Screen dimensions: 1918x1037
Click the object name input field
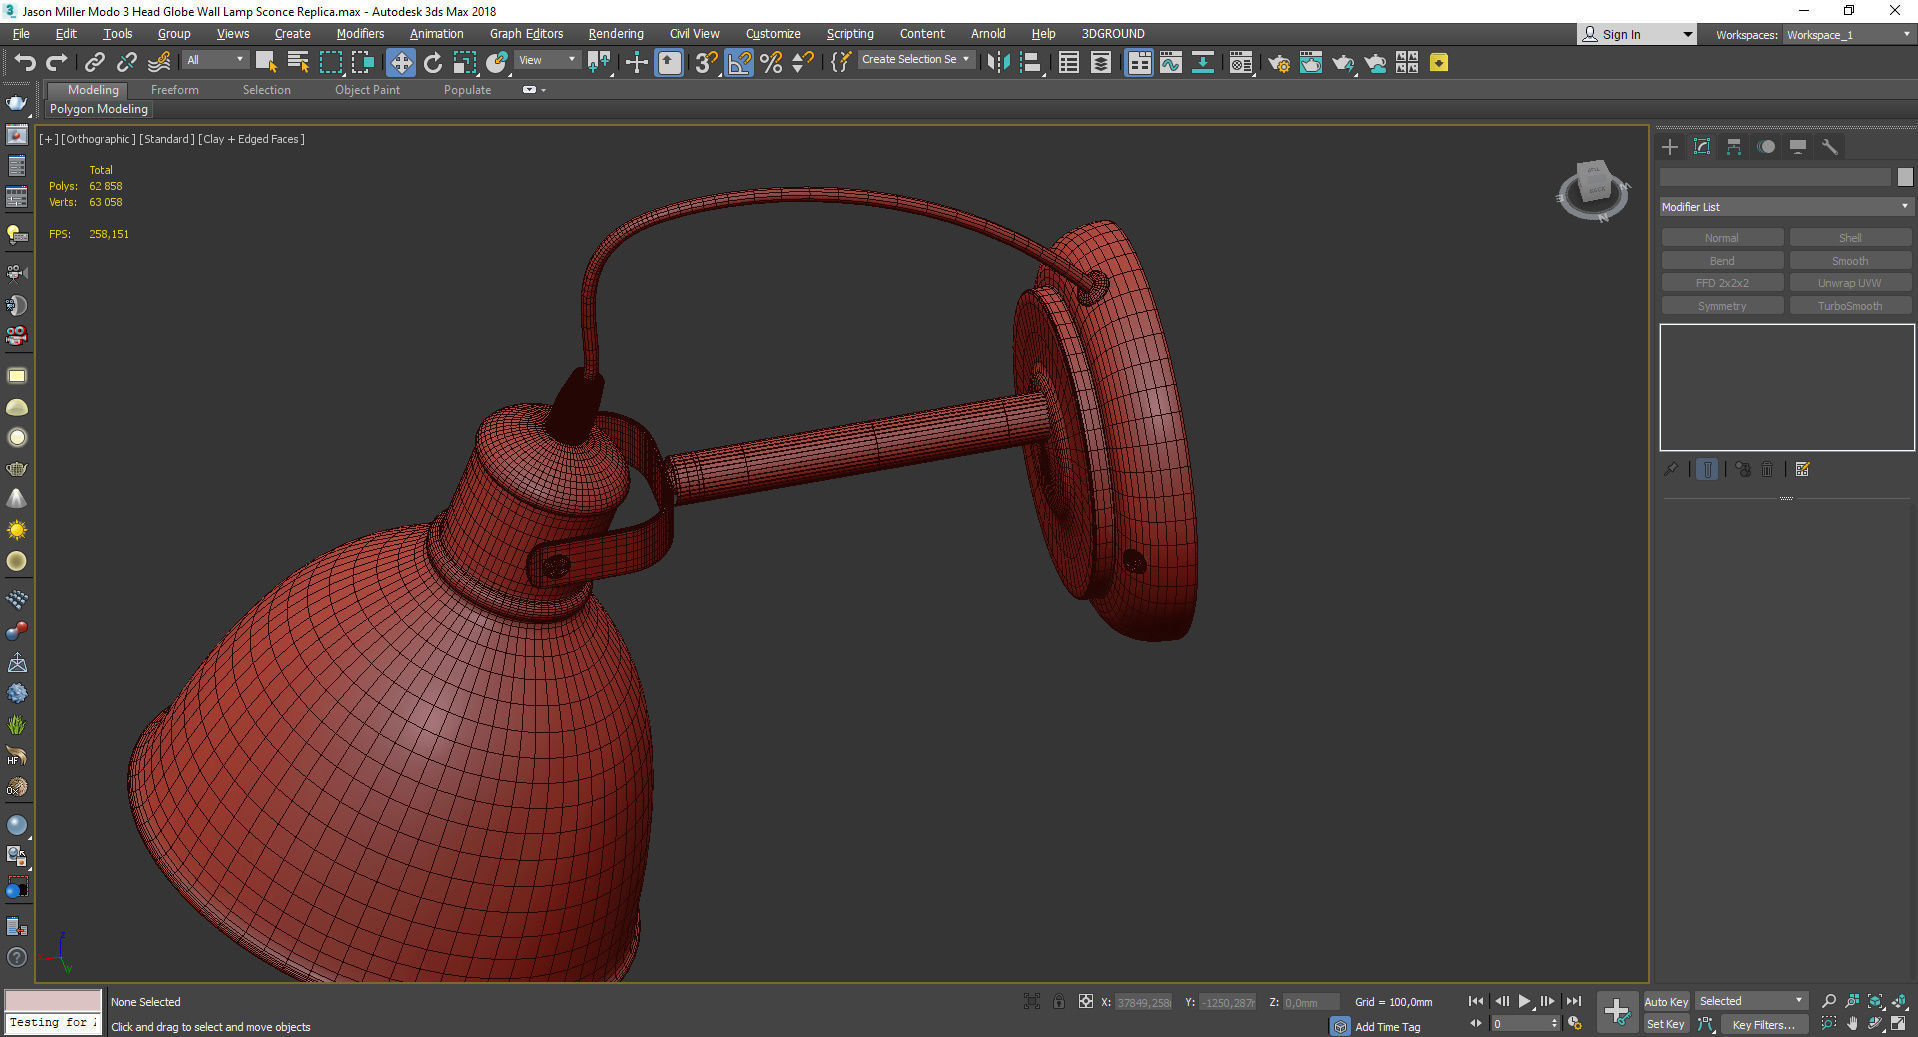pyautogui.click(x=1775, y=177)
